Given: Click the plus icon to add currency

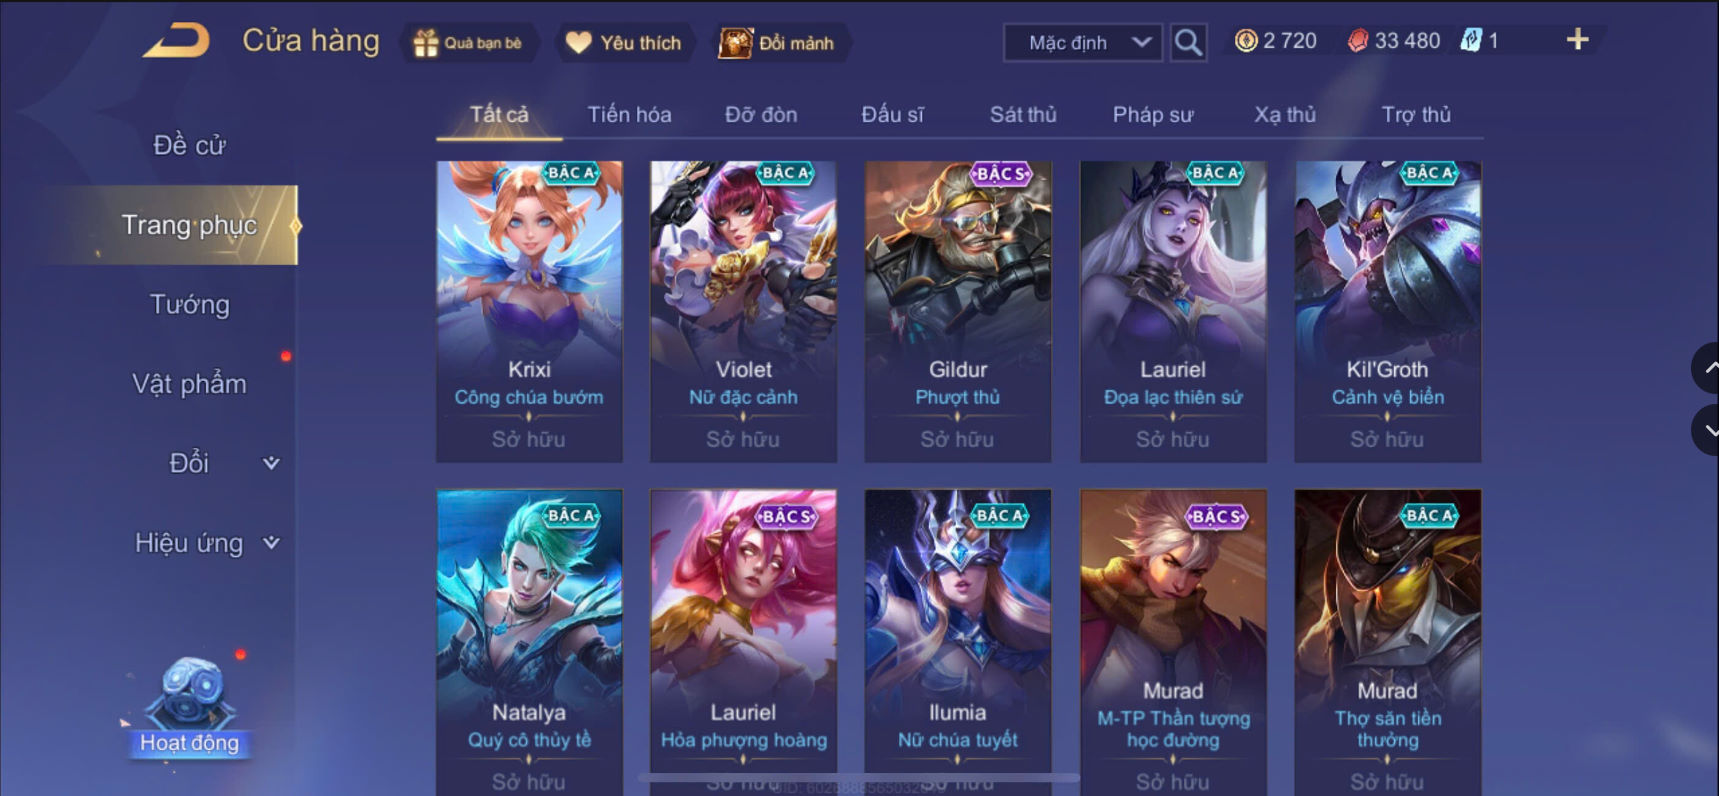Looking at the screenshot, I should pyautogui.click(x=1577, y=40).
